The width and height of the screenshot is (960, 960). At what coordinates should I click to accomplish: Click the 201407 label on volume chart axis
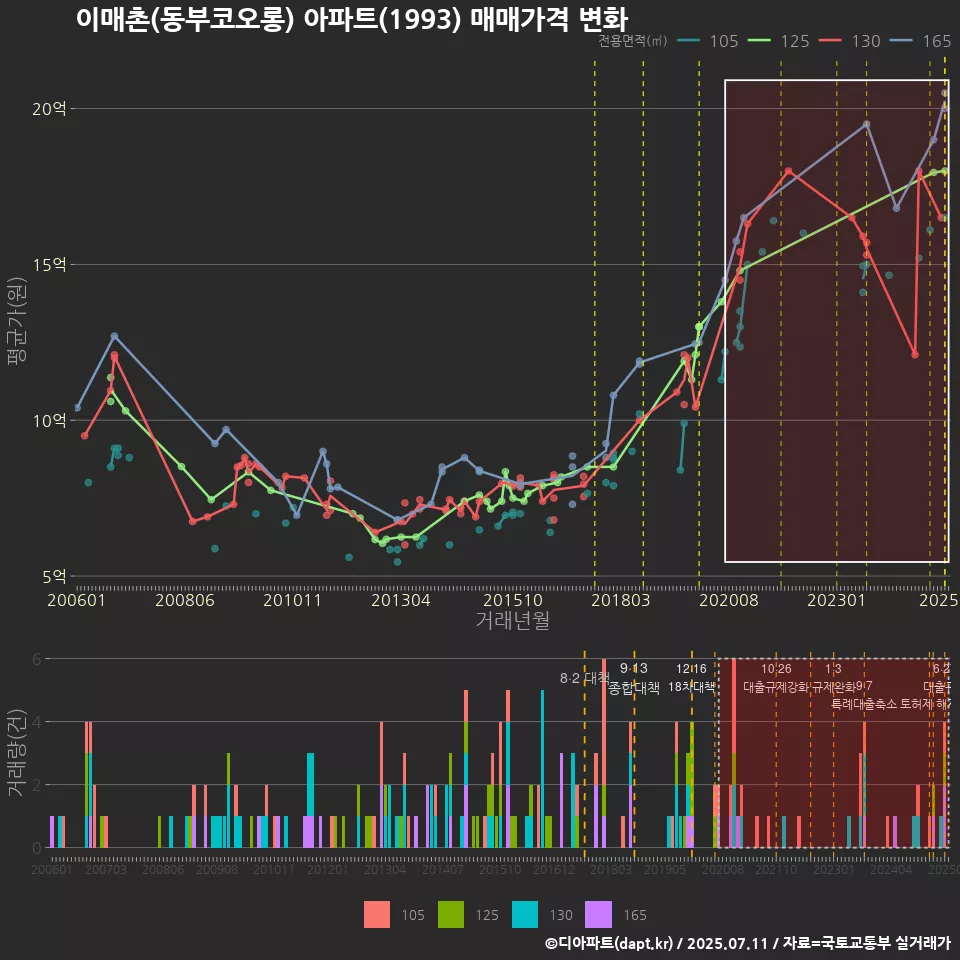pos(443,869)
